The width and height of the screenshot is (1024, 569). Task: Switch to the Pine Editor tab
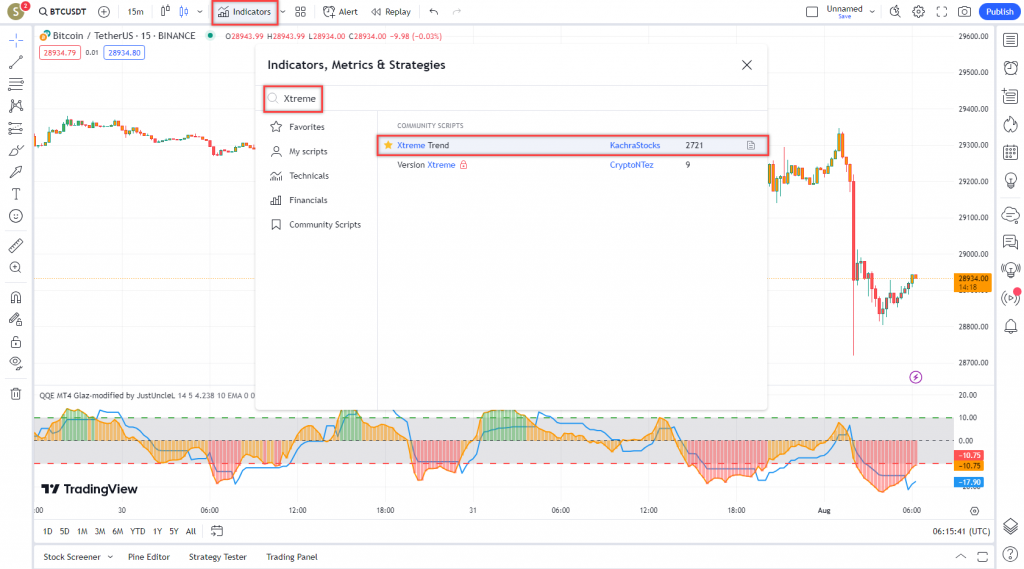149,557
